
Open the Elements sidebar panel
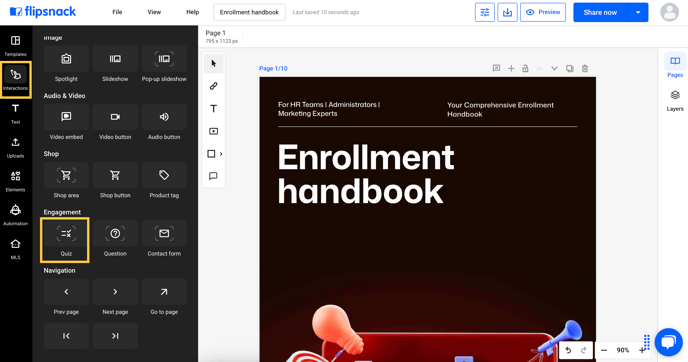pyautogui.click(x=15, y=181)
